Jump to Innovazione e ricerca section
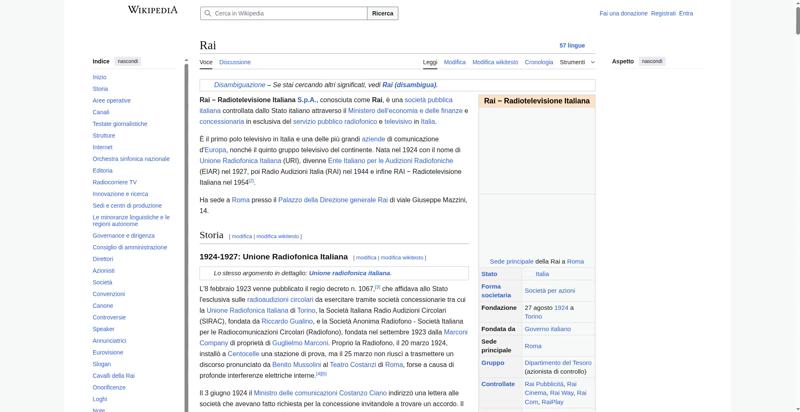The width and height of the screenshot is (800, 412). [x=120, y=194]
